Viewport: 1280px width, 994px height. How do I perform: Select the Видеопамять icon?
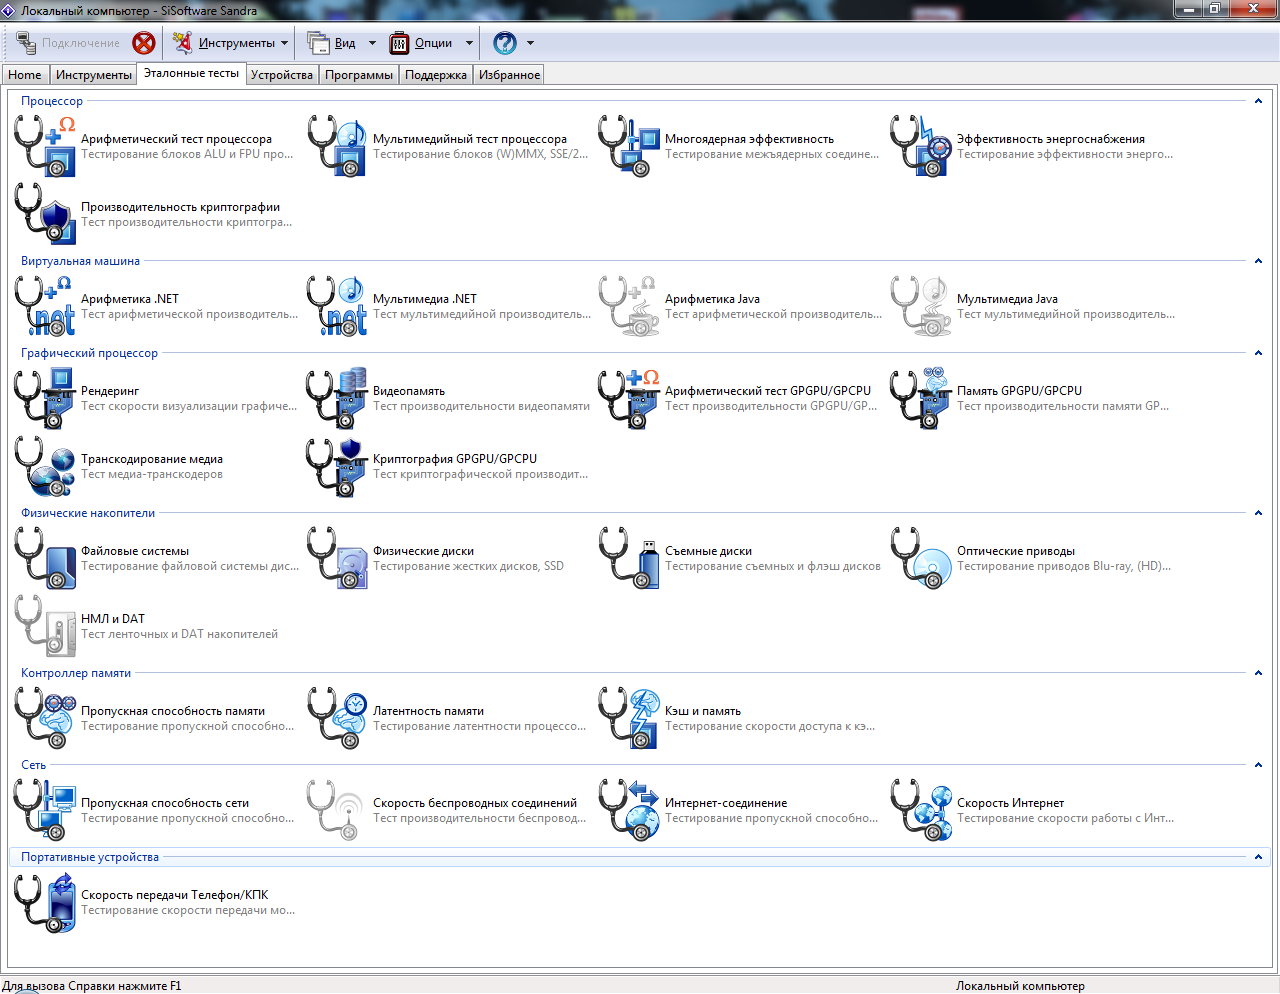337,398
